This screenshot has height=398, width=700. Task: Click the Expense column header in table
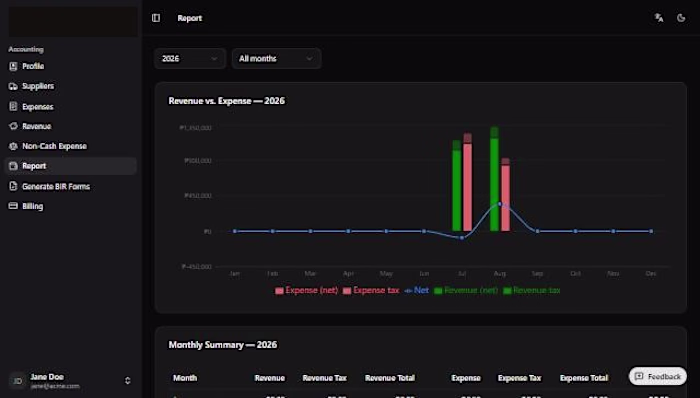466,378
